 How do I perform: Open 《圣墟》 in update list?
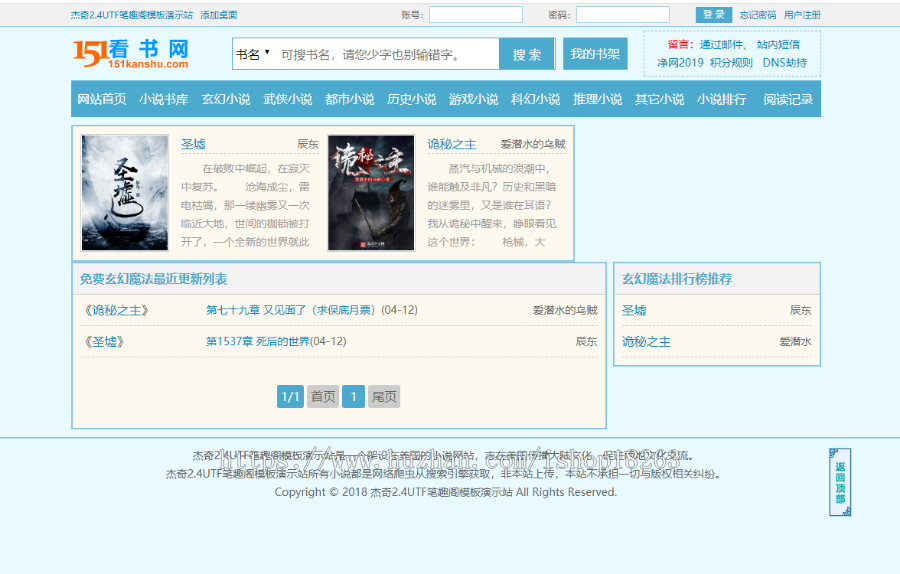click(x=104, y=342)
